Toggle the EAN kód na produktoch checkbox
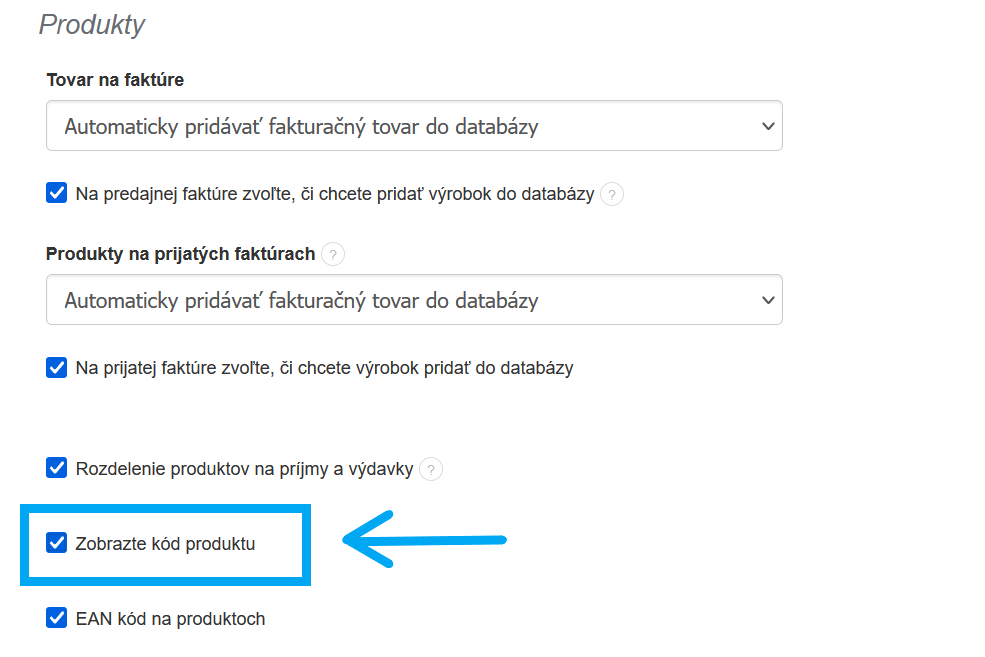 tap(57, 618)
